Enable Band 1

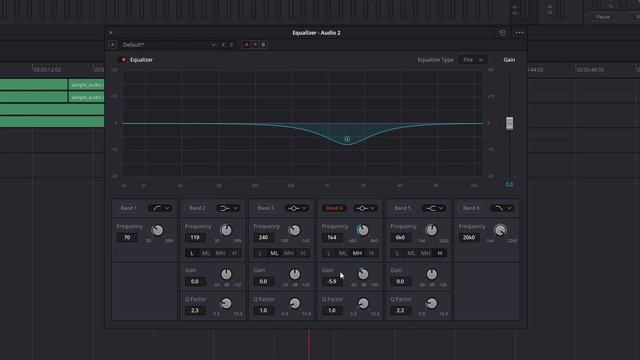128,208
